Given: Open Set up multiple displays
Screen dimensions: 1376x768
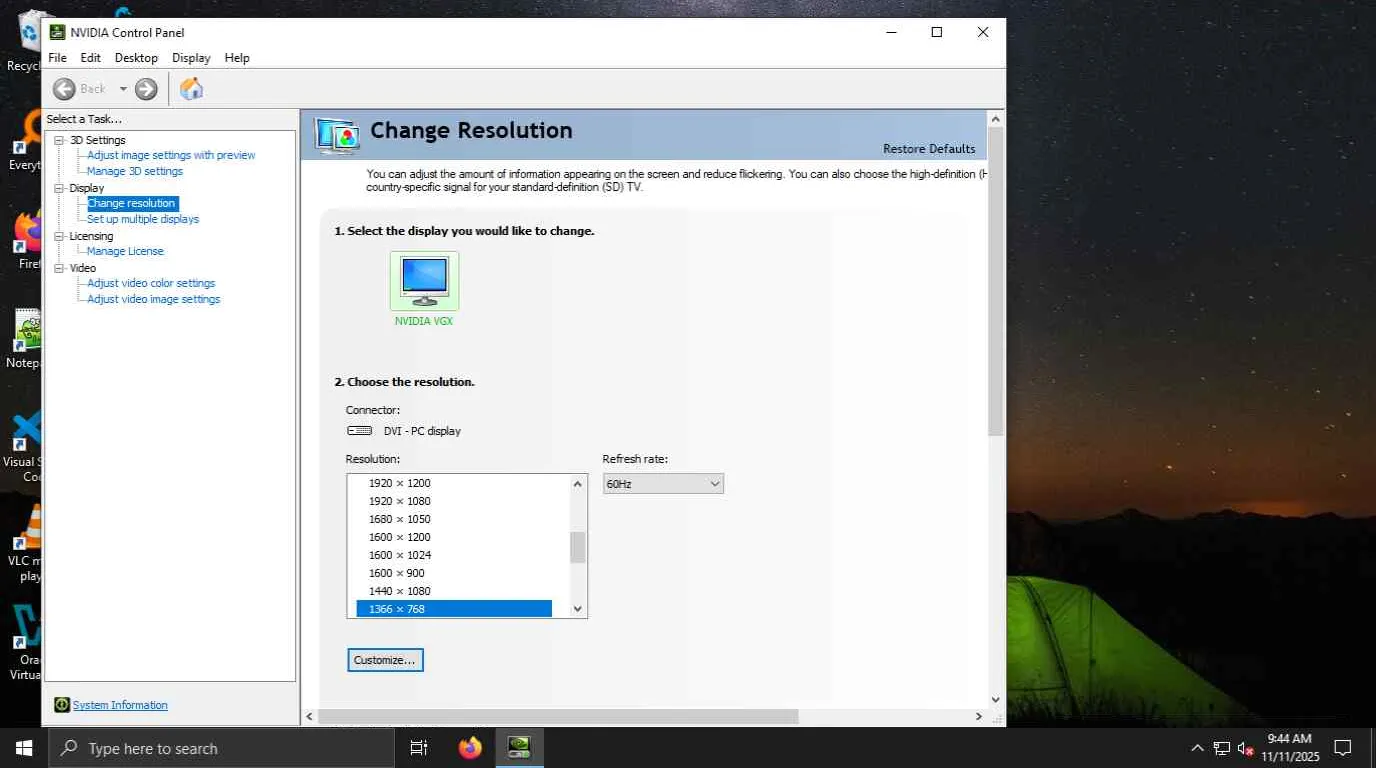Looking at the screenshot, I should pos(143,219).
